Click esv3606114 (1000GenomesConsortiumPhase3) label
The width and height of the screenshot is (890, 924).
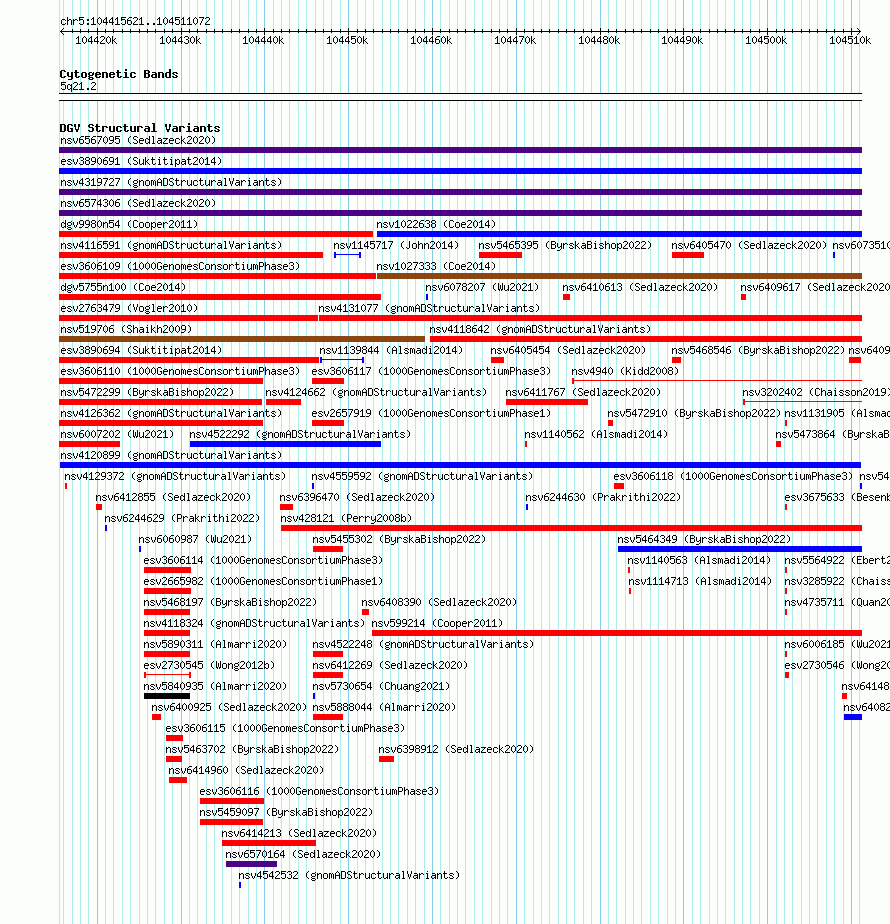[263, 560]
